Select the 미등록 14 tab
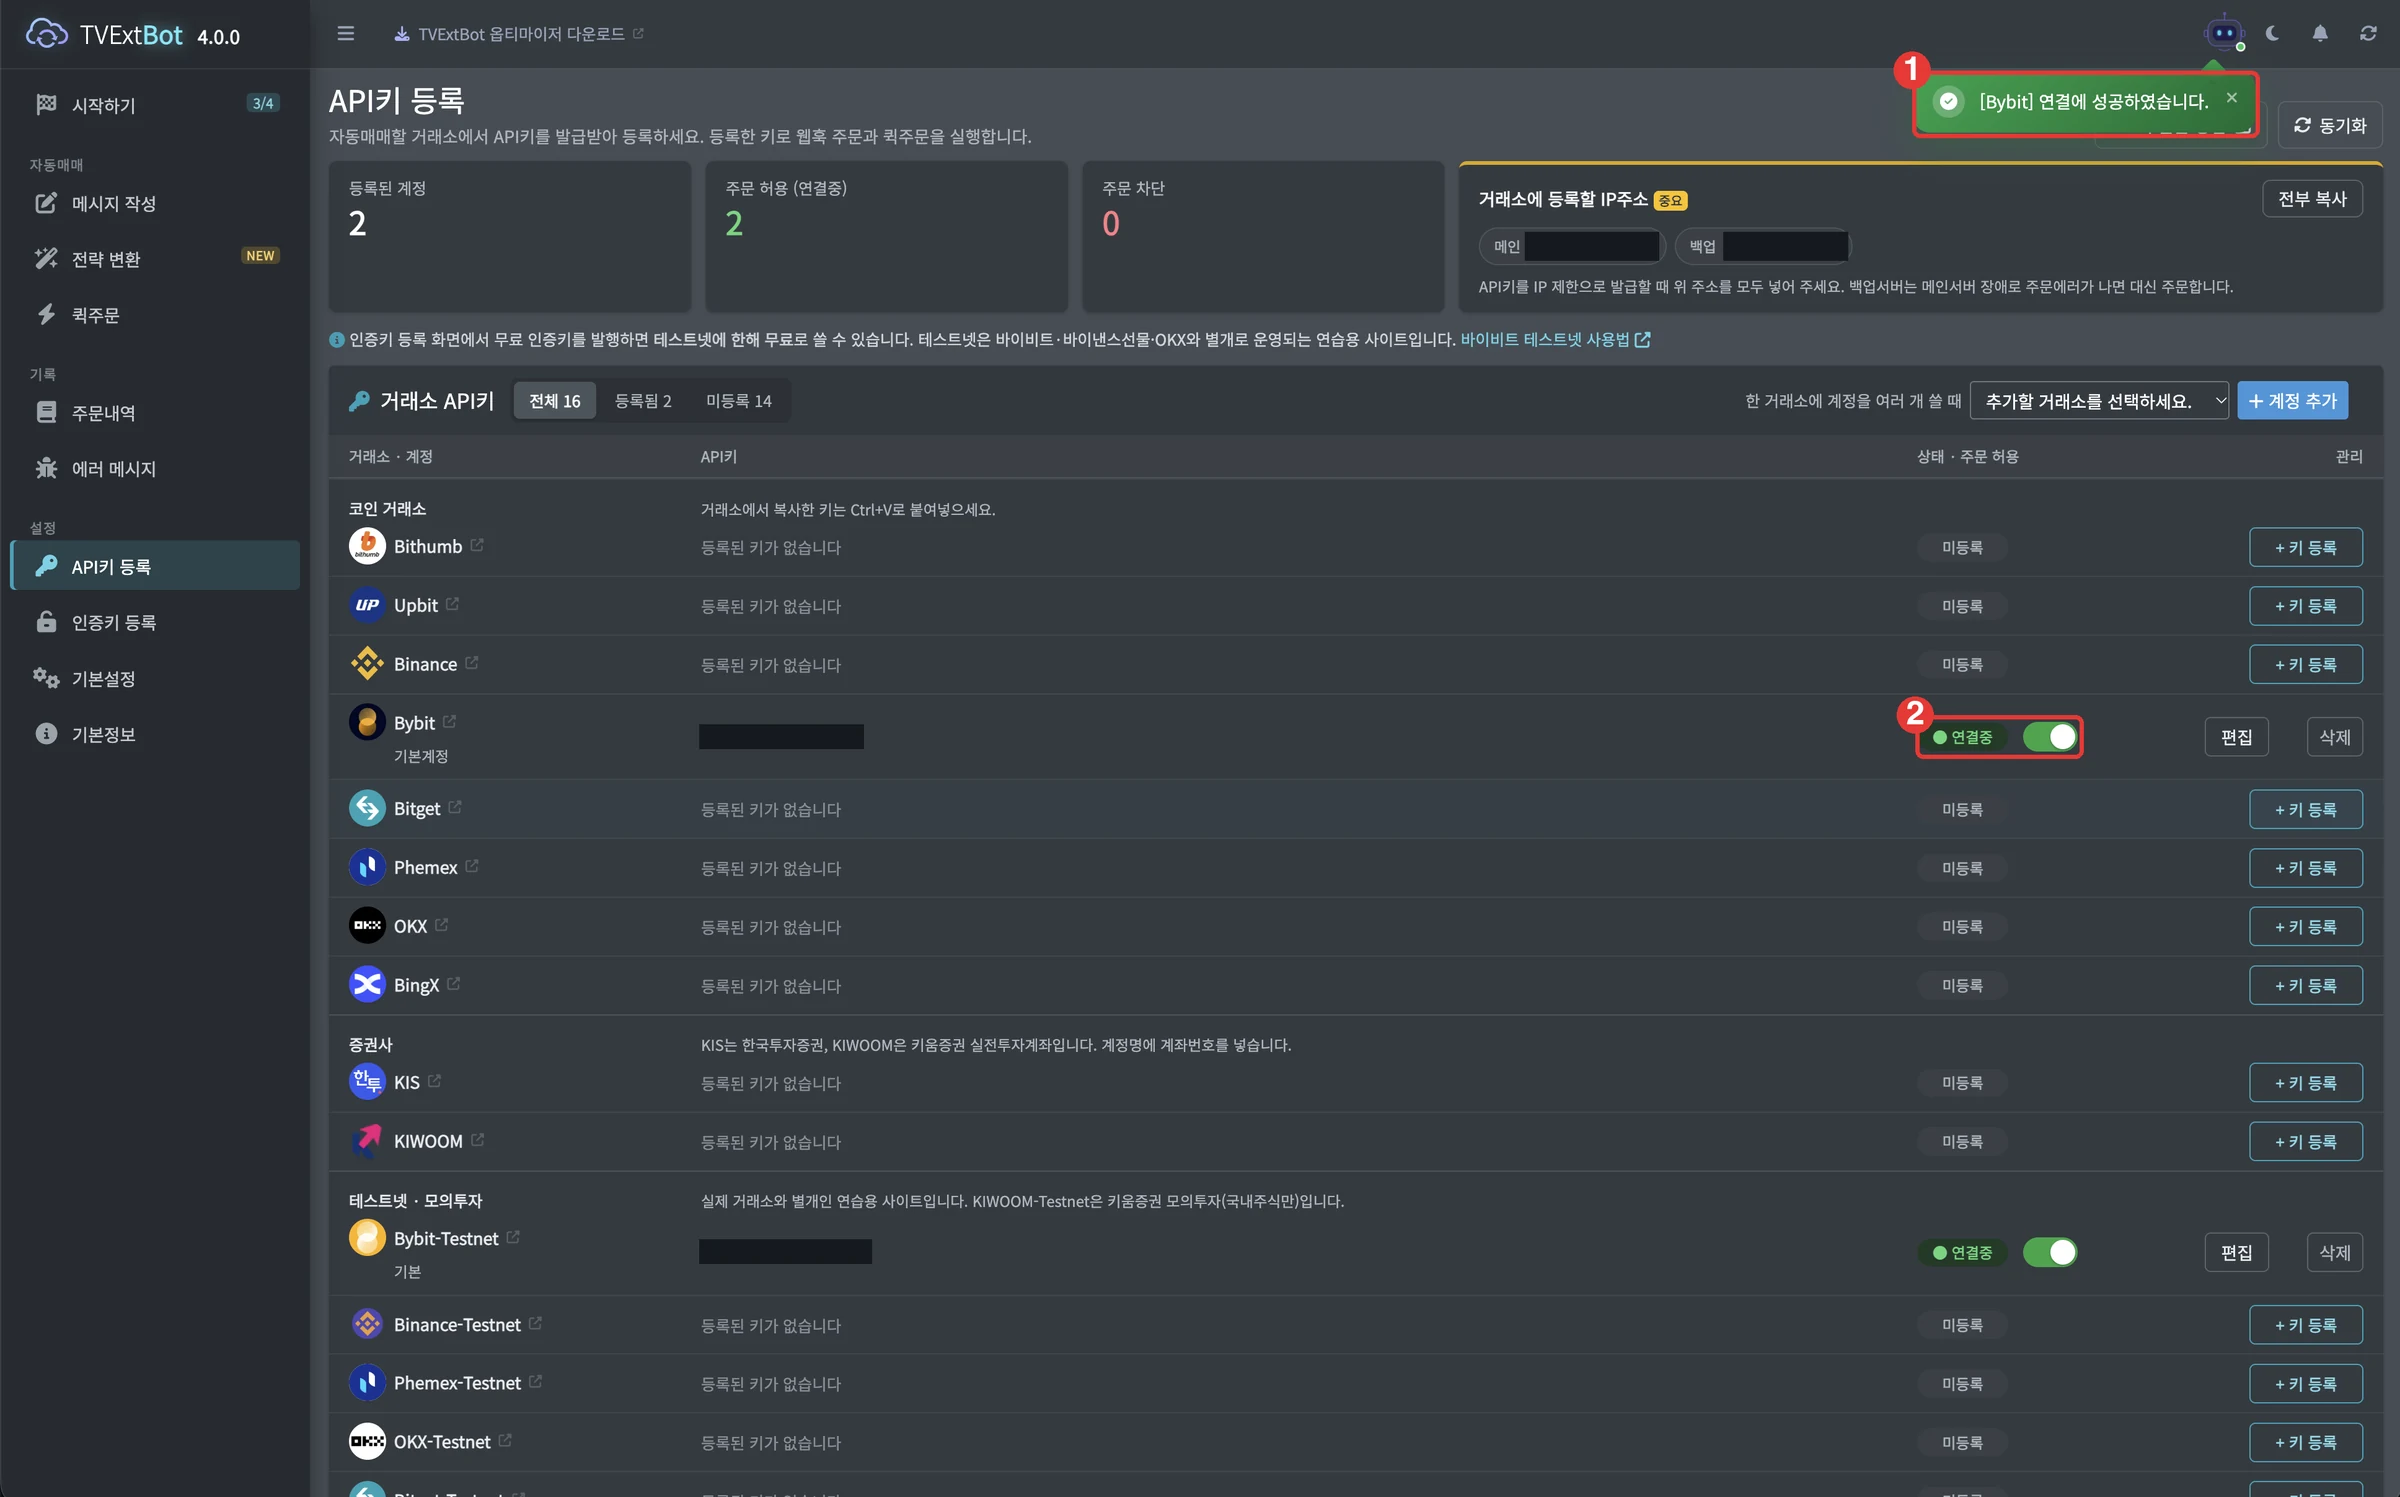 [739, 401]
